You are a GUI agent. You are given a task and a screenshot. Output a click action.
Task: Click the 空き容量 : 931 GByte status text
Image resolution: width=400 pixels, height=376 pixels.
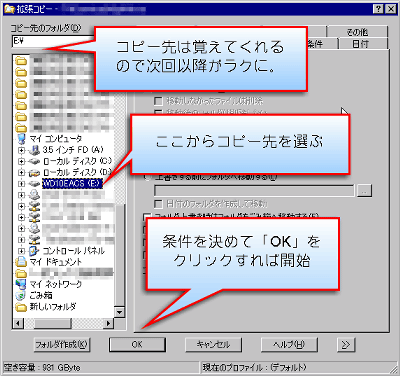click(42, 368)
